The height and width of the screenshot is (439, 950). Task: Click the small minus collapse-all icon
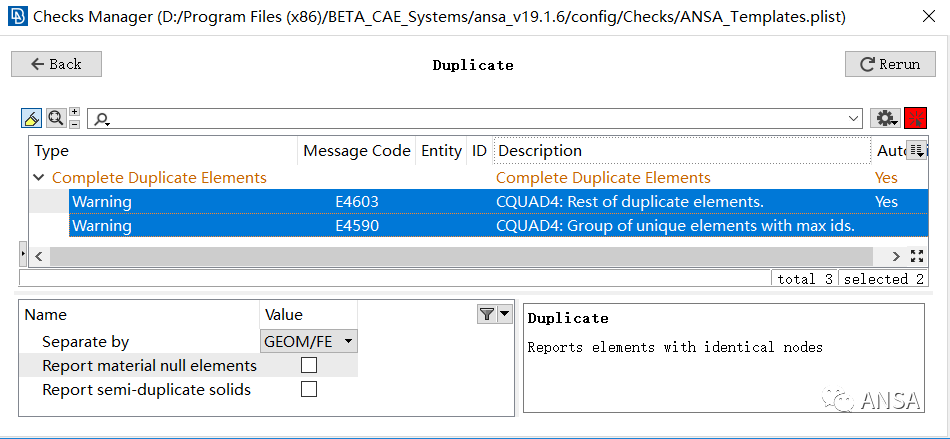75,124
